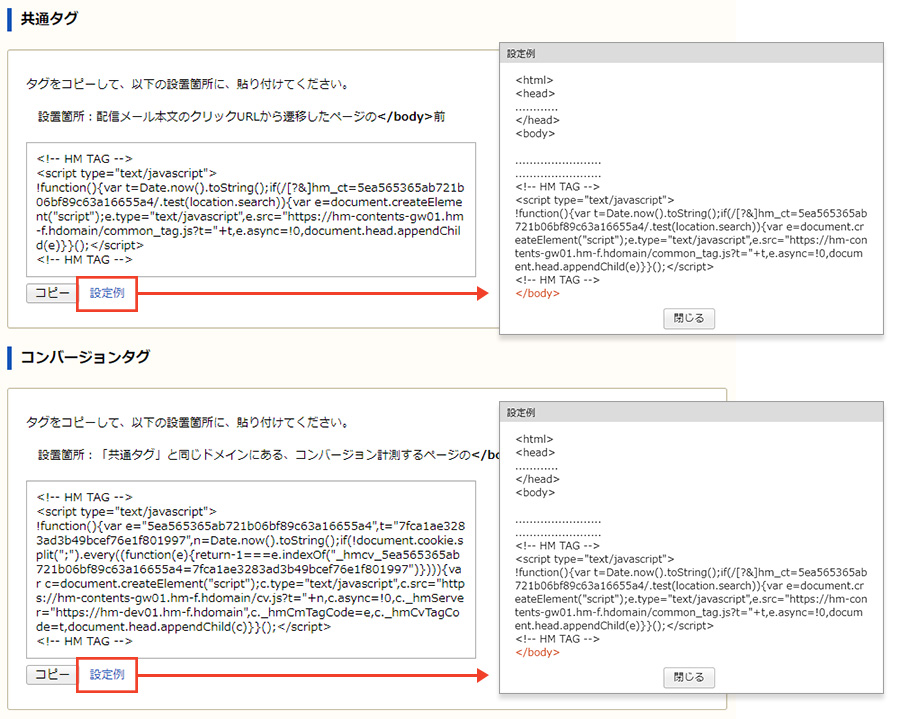The image size is (900, 719).
Task: Click <body> line in lower popup
Action: pyautogui.click(x=535, y=492)
